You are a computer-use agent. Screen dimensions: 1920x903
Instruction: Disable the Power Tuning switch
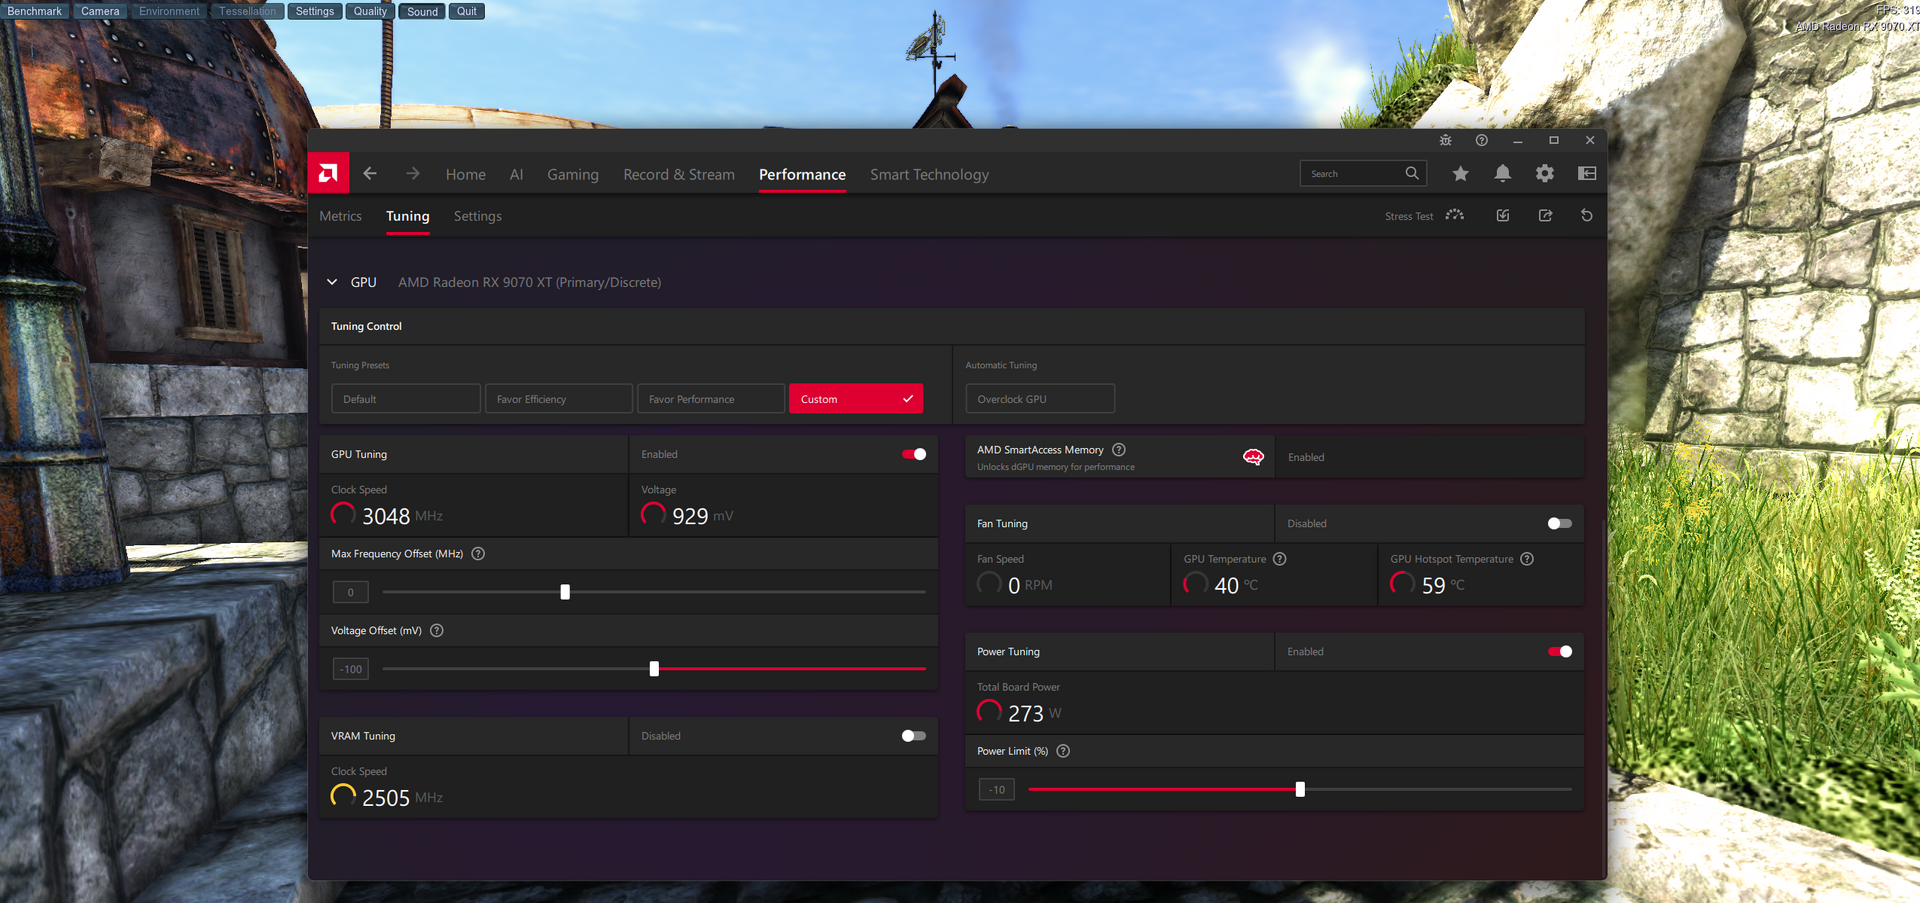pos(1559,652)
